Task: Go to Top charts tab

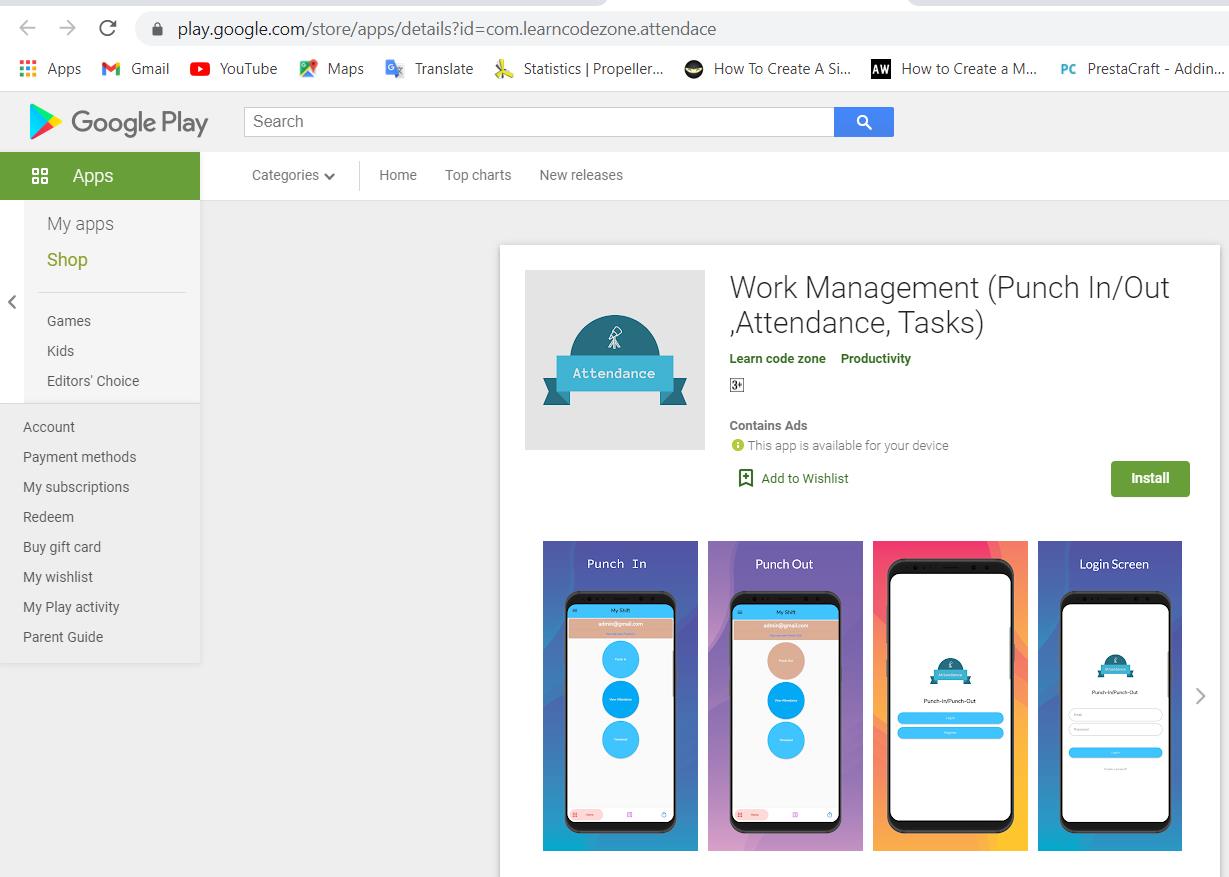Action: click(x=478, y=175)
